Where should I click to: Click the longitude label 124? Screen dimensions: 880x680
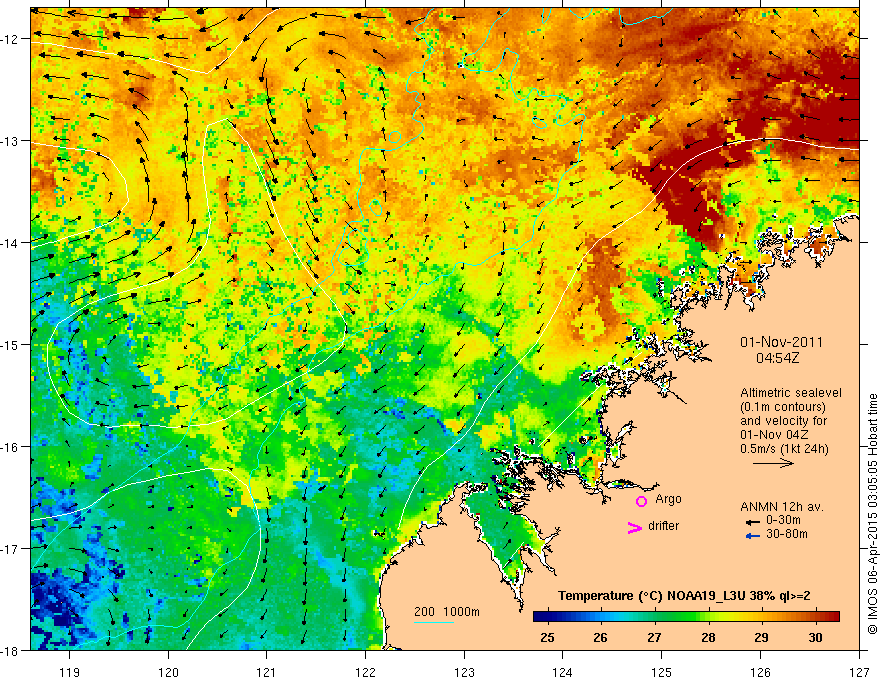tap(563, 672)
